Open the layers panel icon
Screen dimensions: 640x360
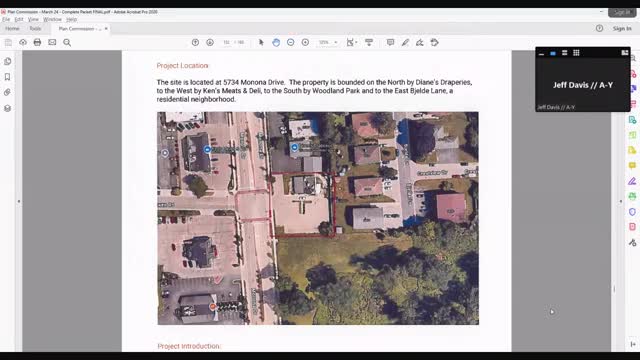pos(7,108)
